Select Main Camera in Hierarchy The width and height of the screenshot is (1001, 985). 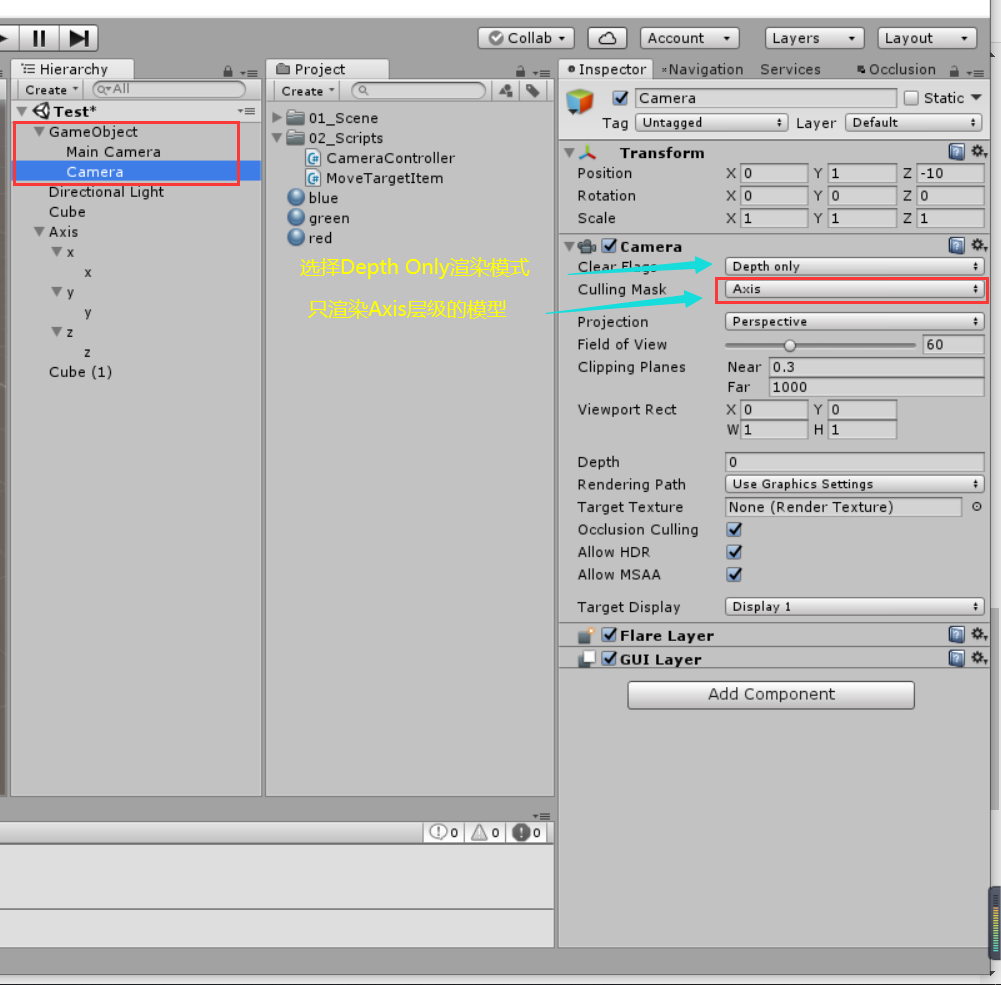pyautogui.click(x=113, y=152)
